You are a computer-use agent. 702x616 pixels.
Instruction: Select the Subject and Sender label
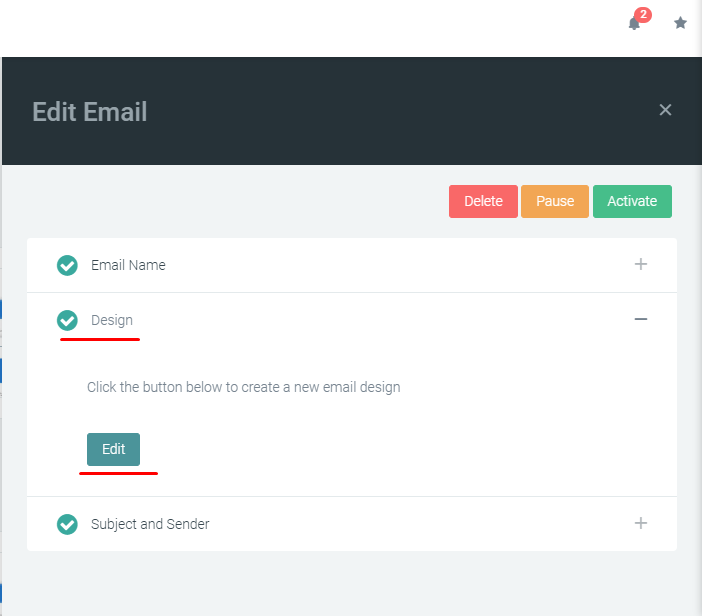pyautogui.click(x=150, y=524)
